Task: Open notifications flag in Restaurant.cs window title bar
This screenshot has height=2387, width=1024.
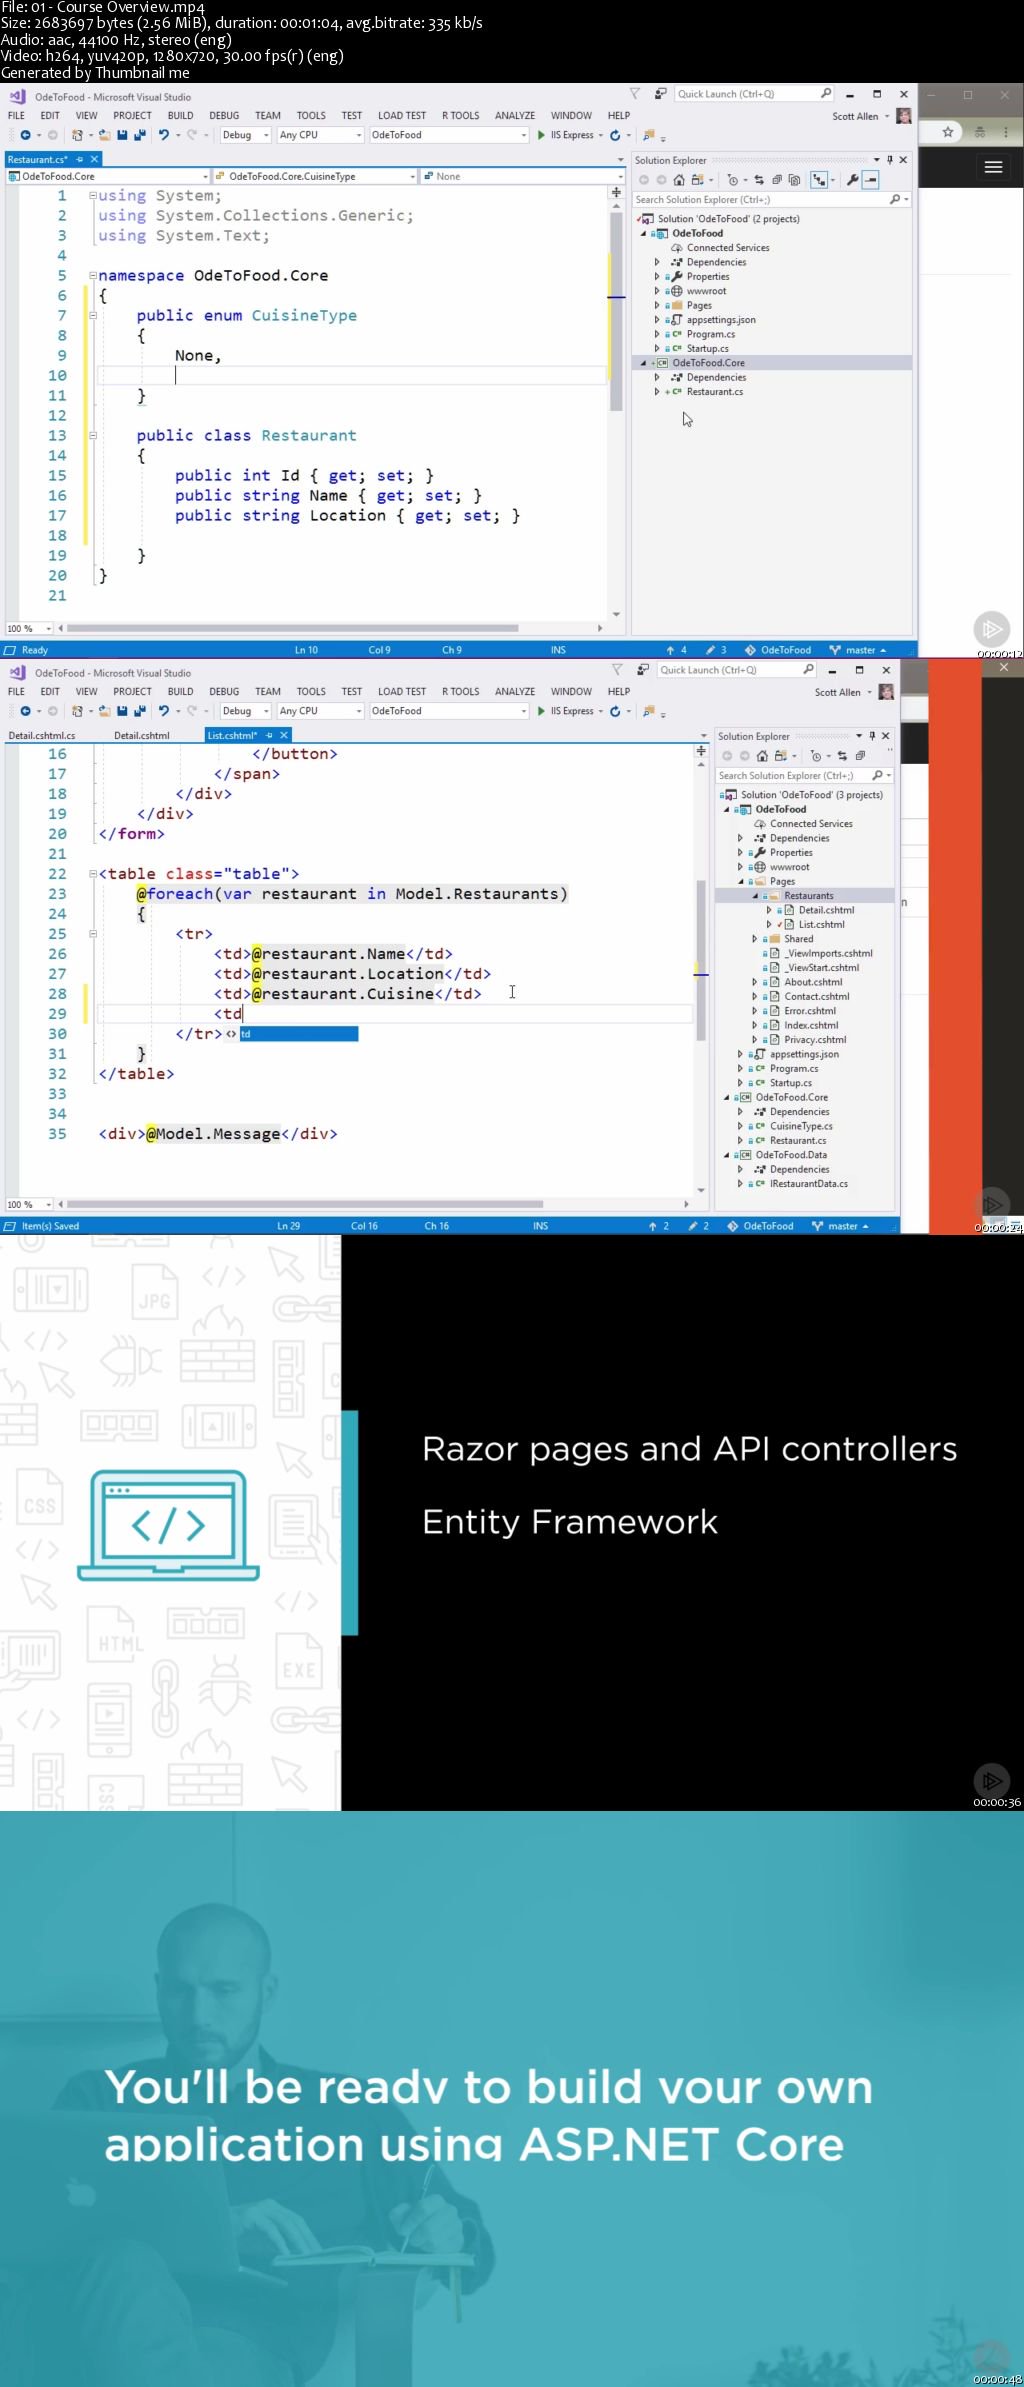Action: point(634,93)
